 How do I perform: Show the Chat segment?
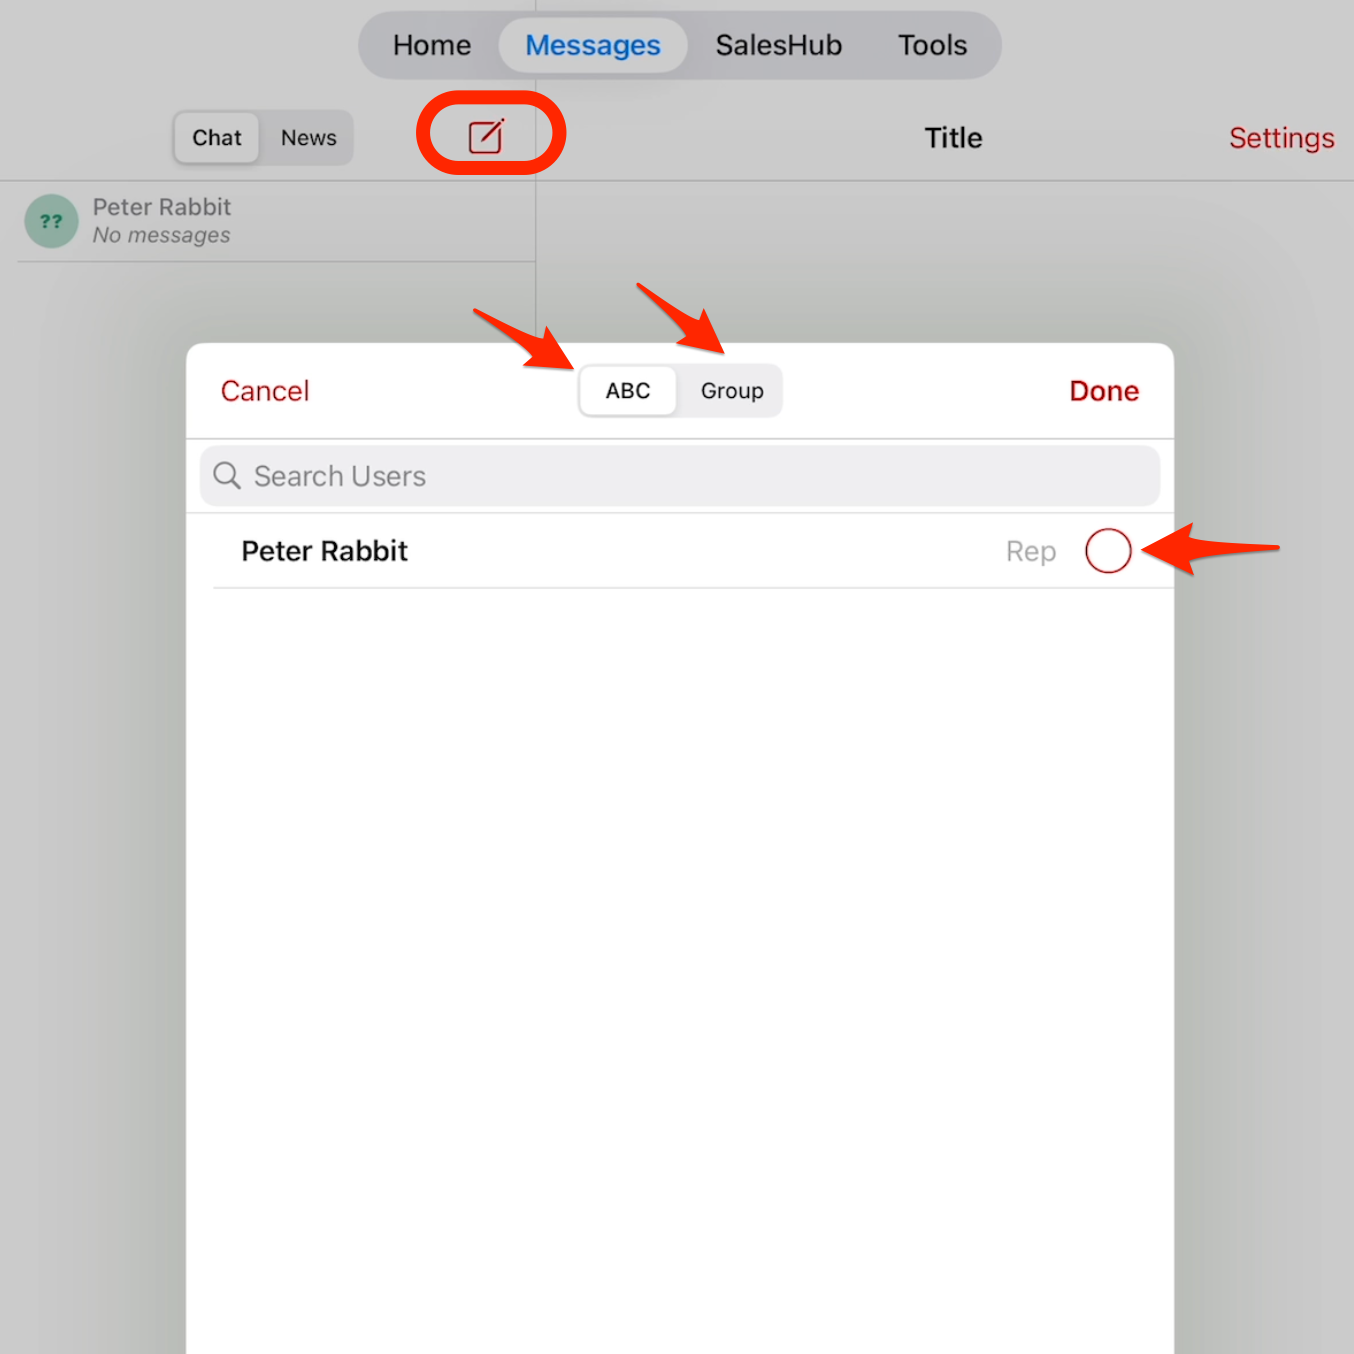click(217, 138)
